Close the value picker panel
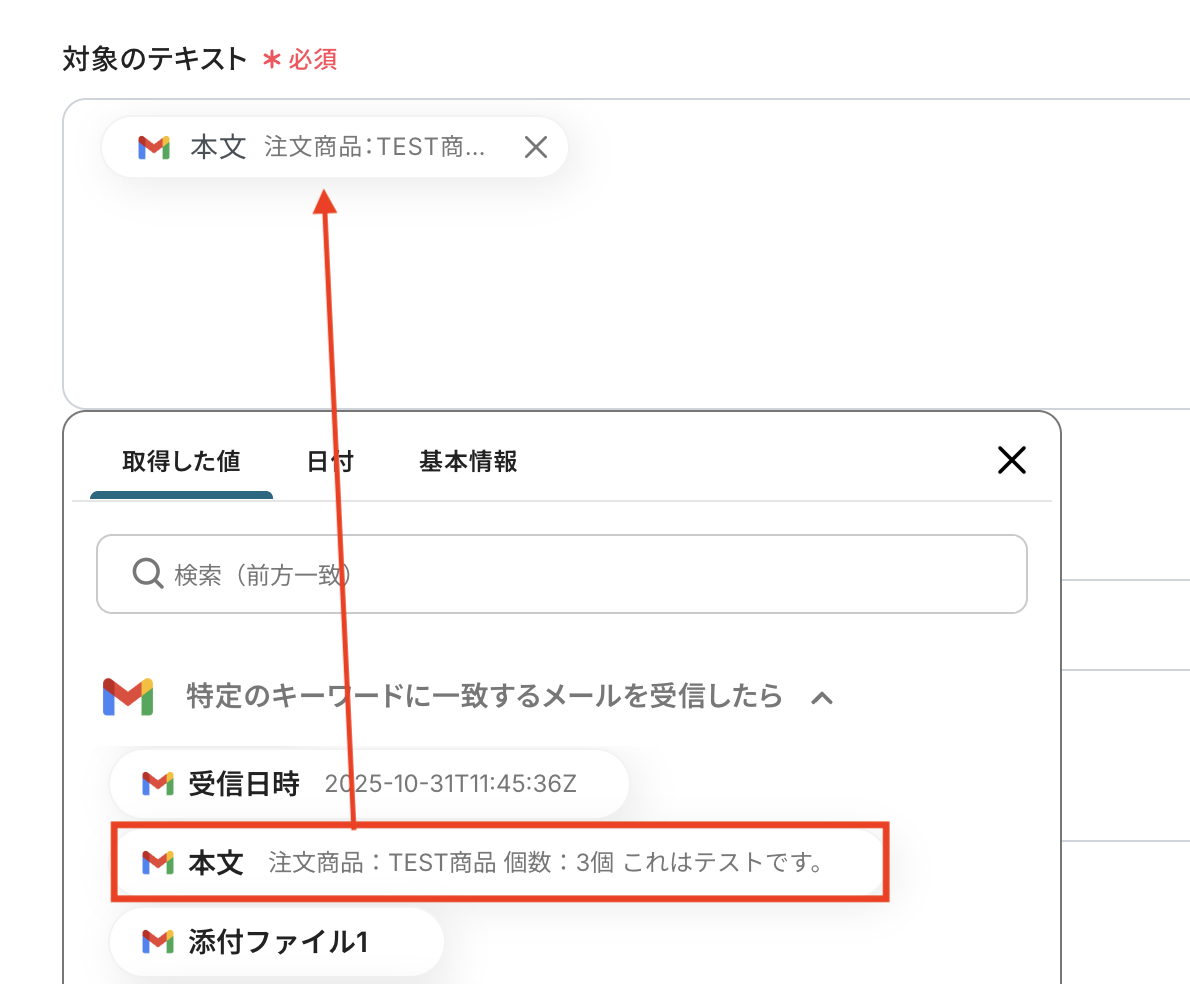This screenshot has height=984, width=1190. (x=1012, y=460)
